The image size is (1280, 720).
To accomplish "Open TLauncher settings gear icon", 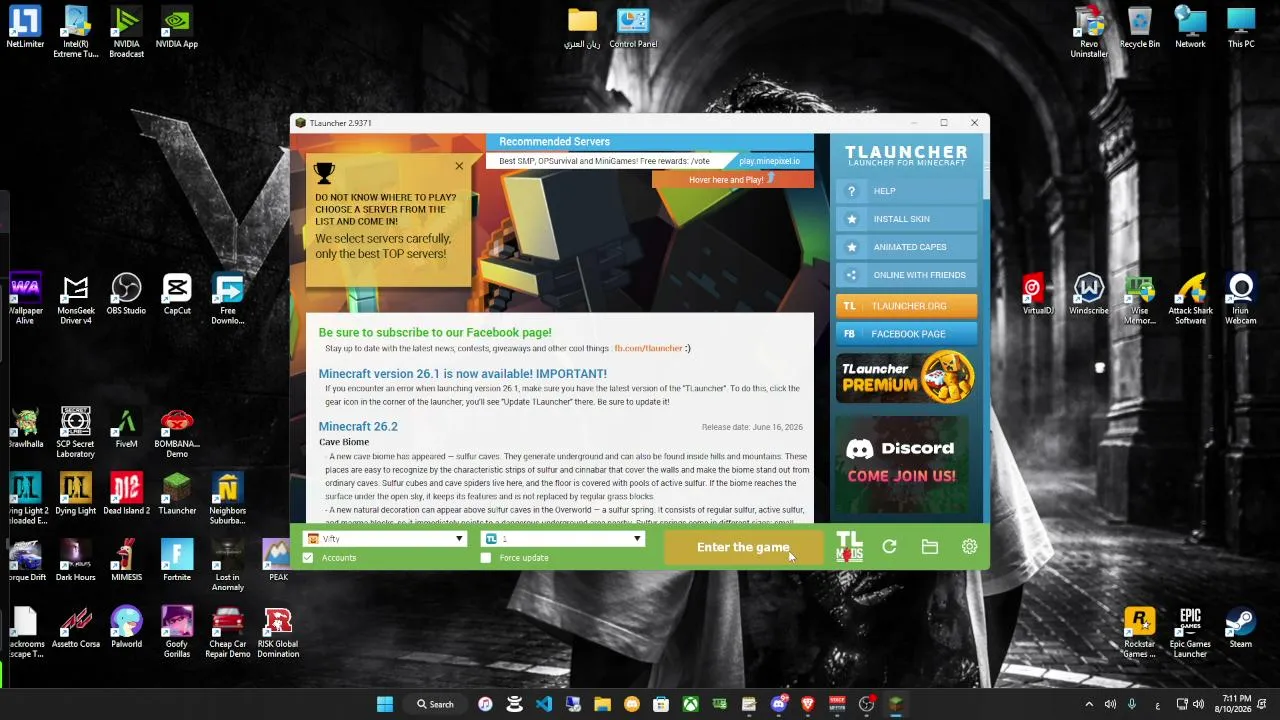I will point(969,547).
